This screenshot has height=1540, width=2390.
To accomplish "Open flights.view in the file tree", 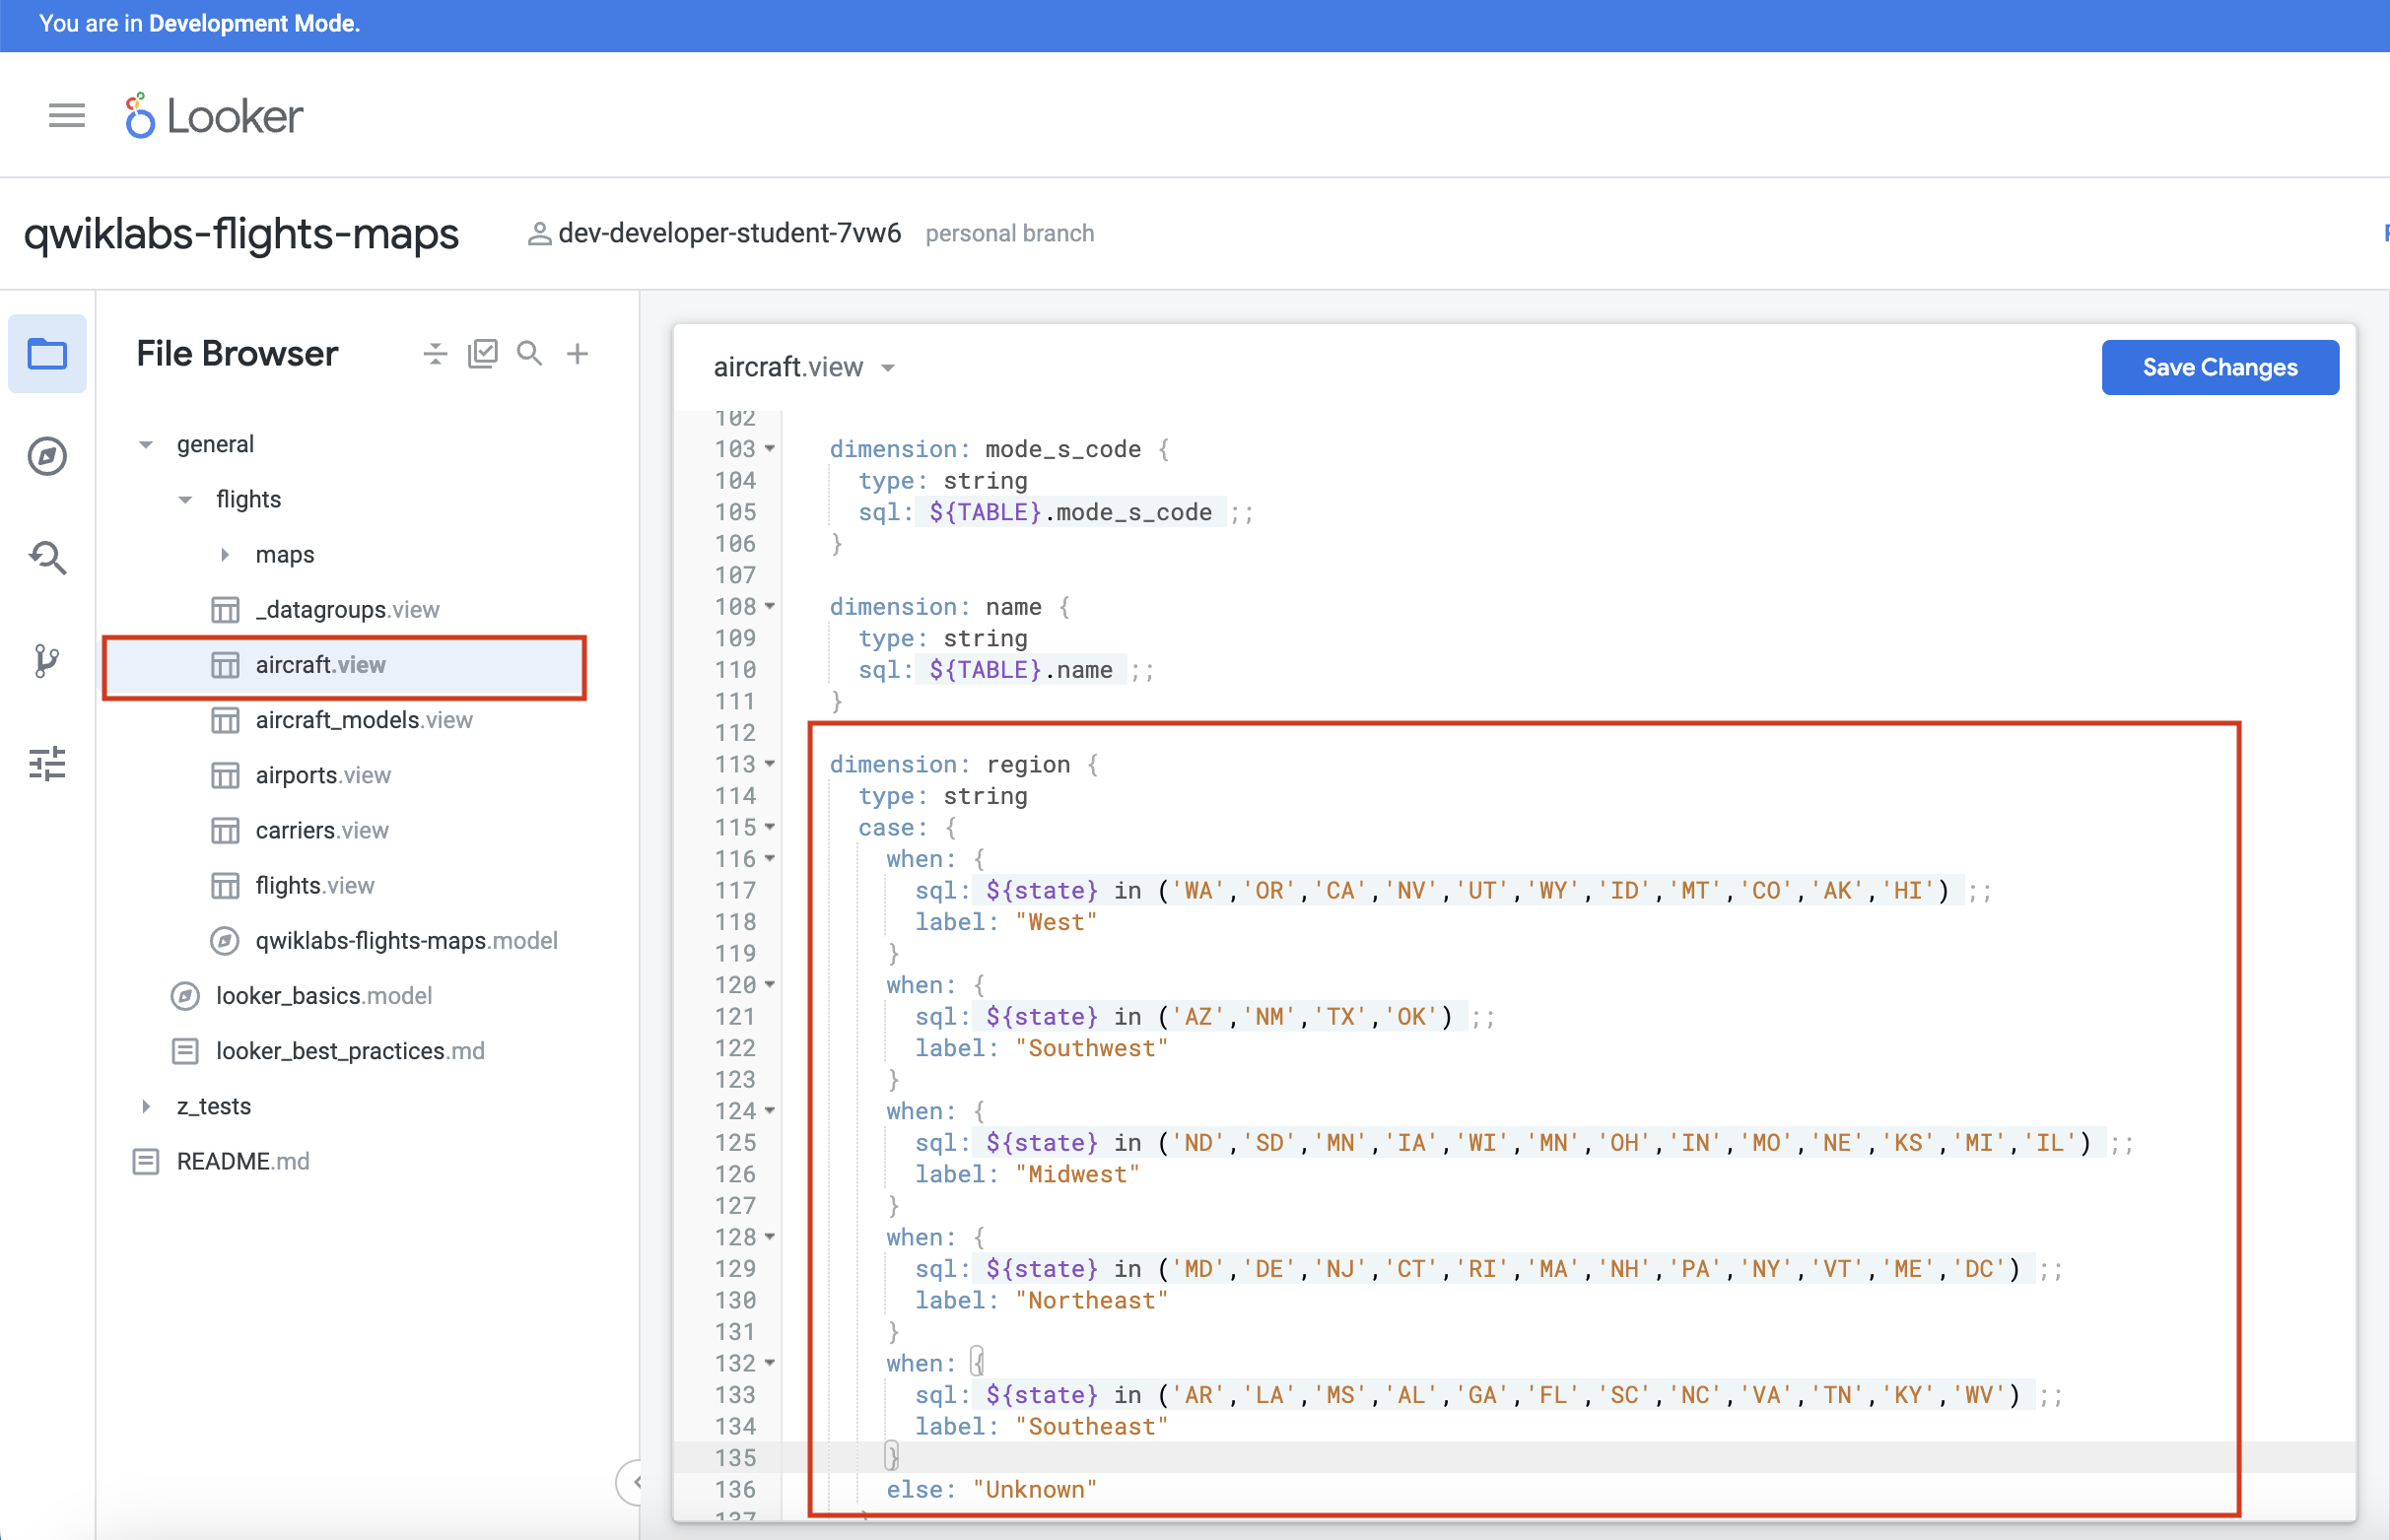I will (314, 885).
